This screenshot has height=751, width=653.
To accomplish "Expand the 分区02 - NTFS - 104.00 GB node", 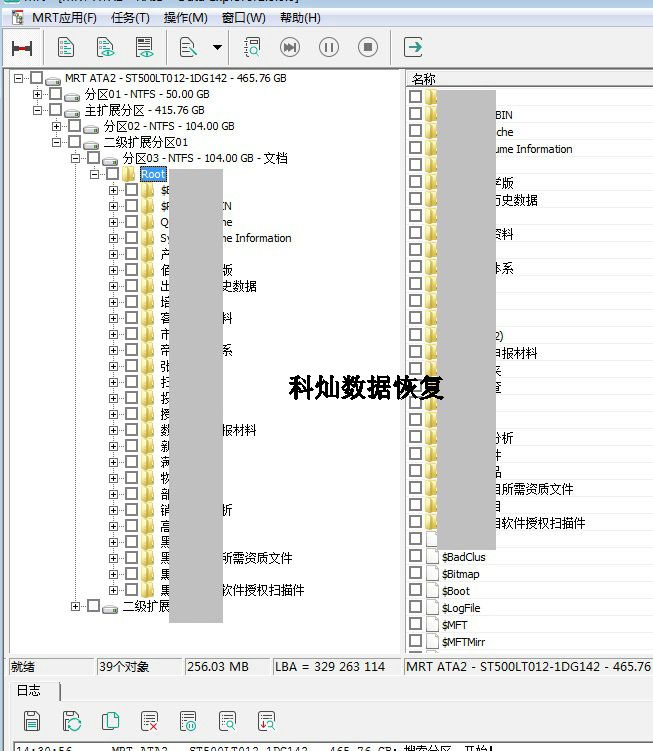I will point(57,126).
